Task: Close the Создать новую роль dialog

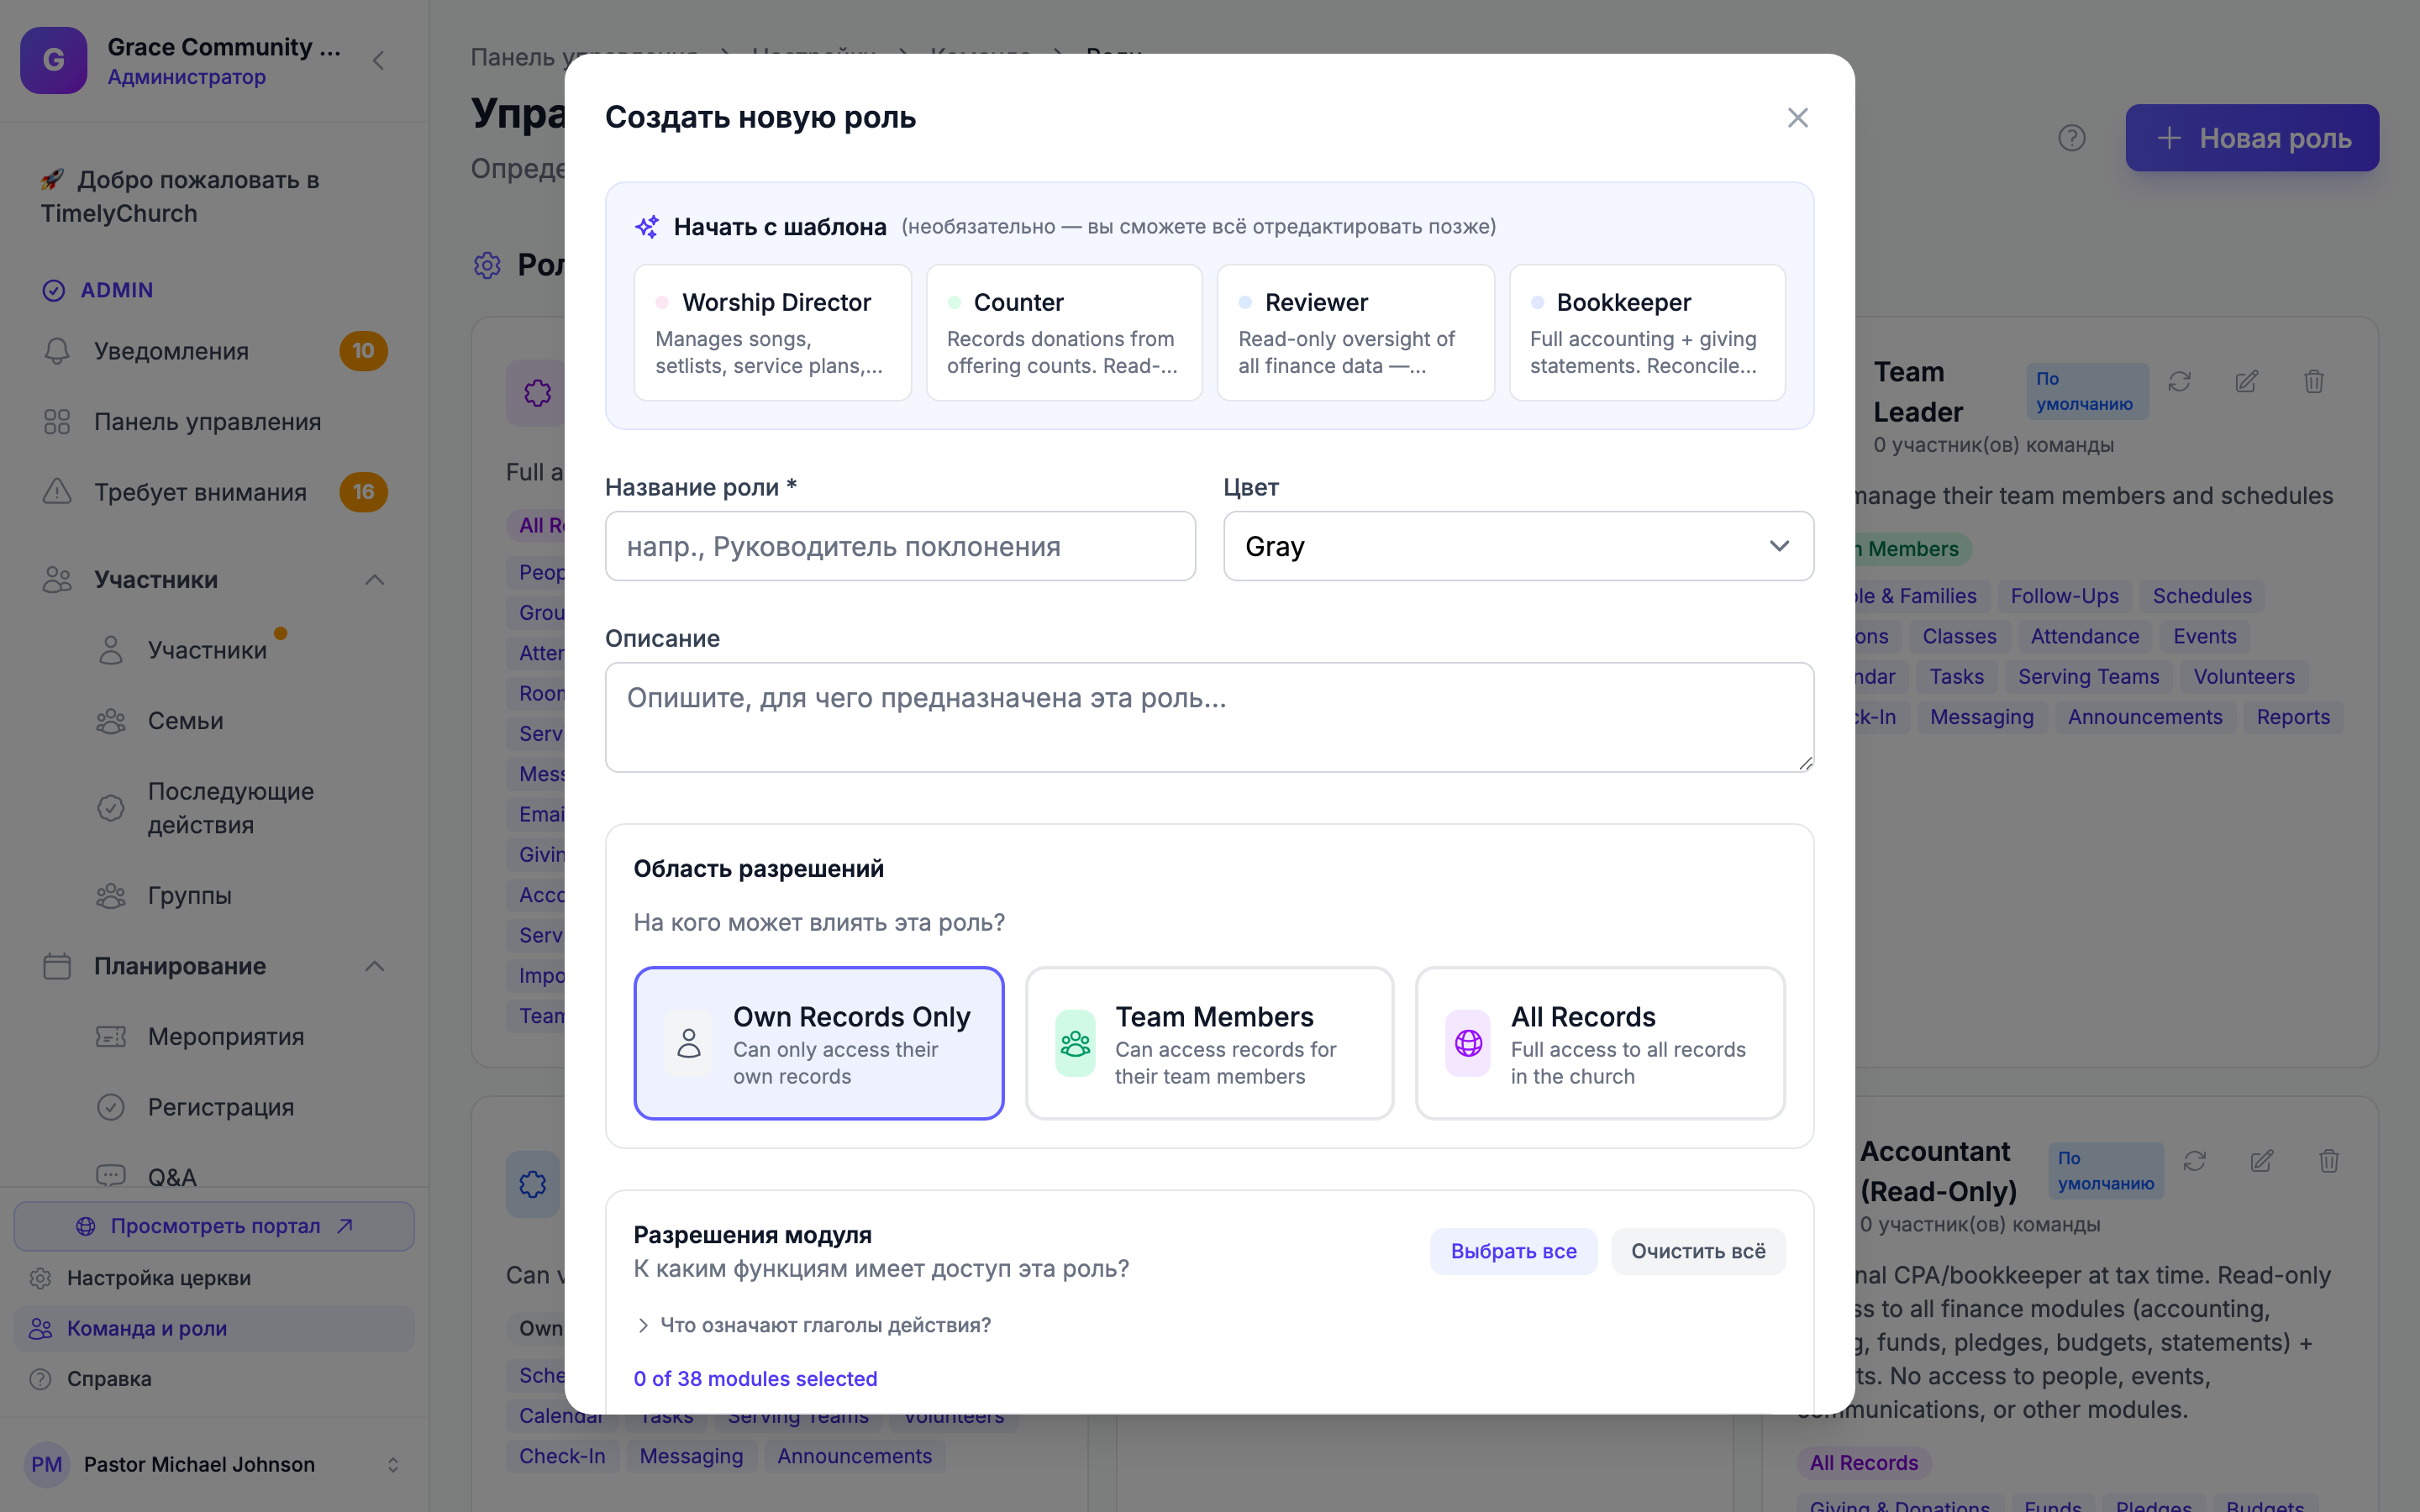Action: [x=1797, y=118]
